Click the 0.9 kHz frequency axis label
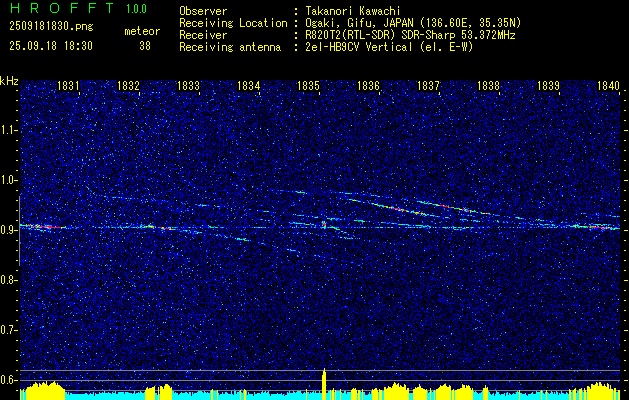629x400 pixels. tap(8, 230)
